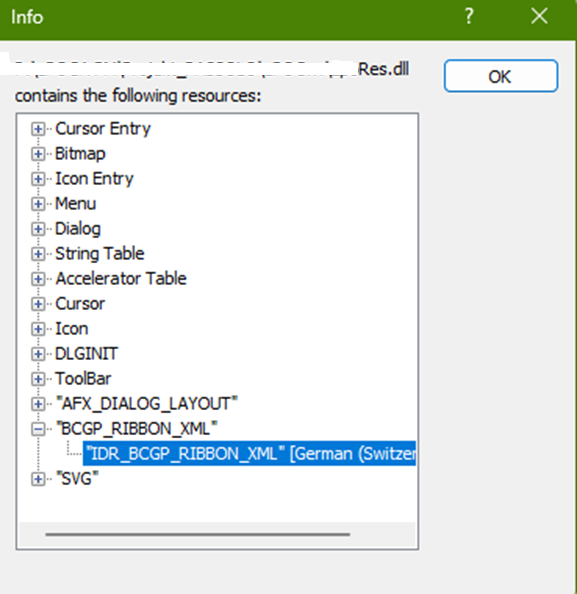
Task: Expand the Cursor resource node
Action: 38,304
